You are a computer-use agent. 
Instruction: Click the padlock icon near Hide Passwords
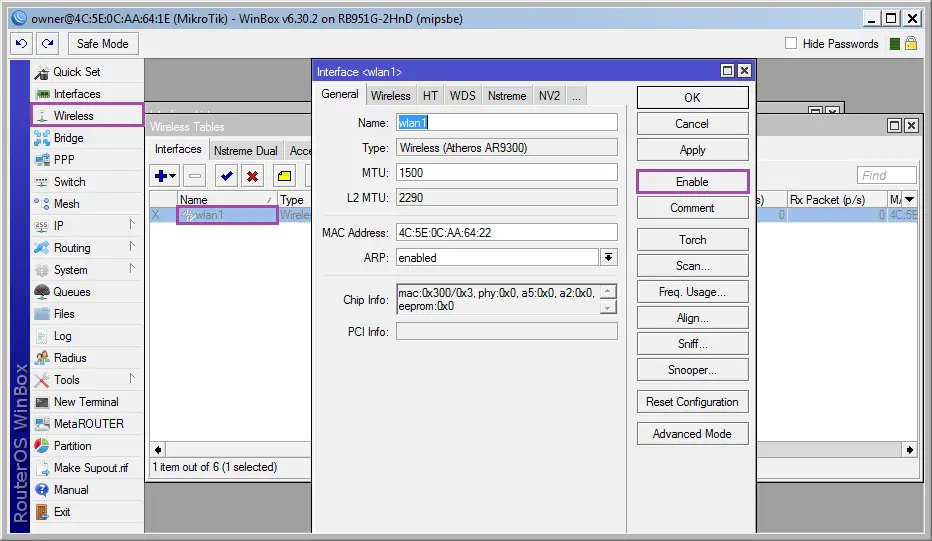pyautogui.click(x=911, y=43)
